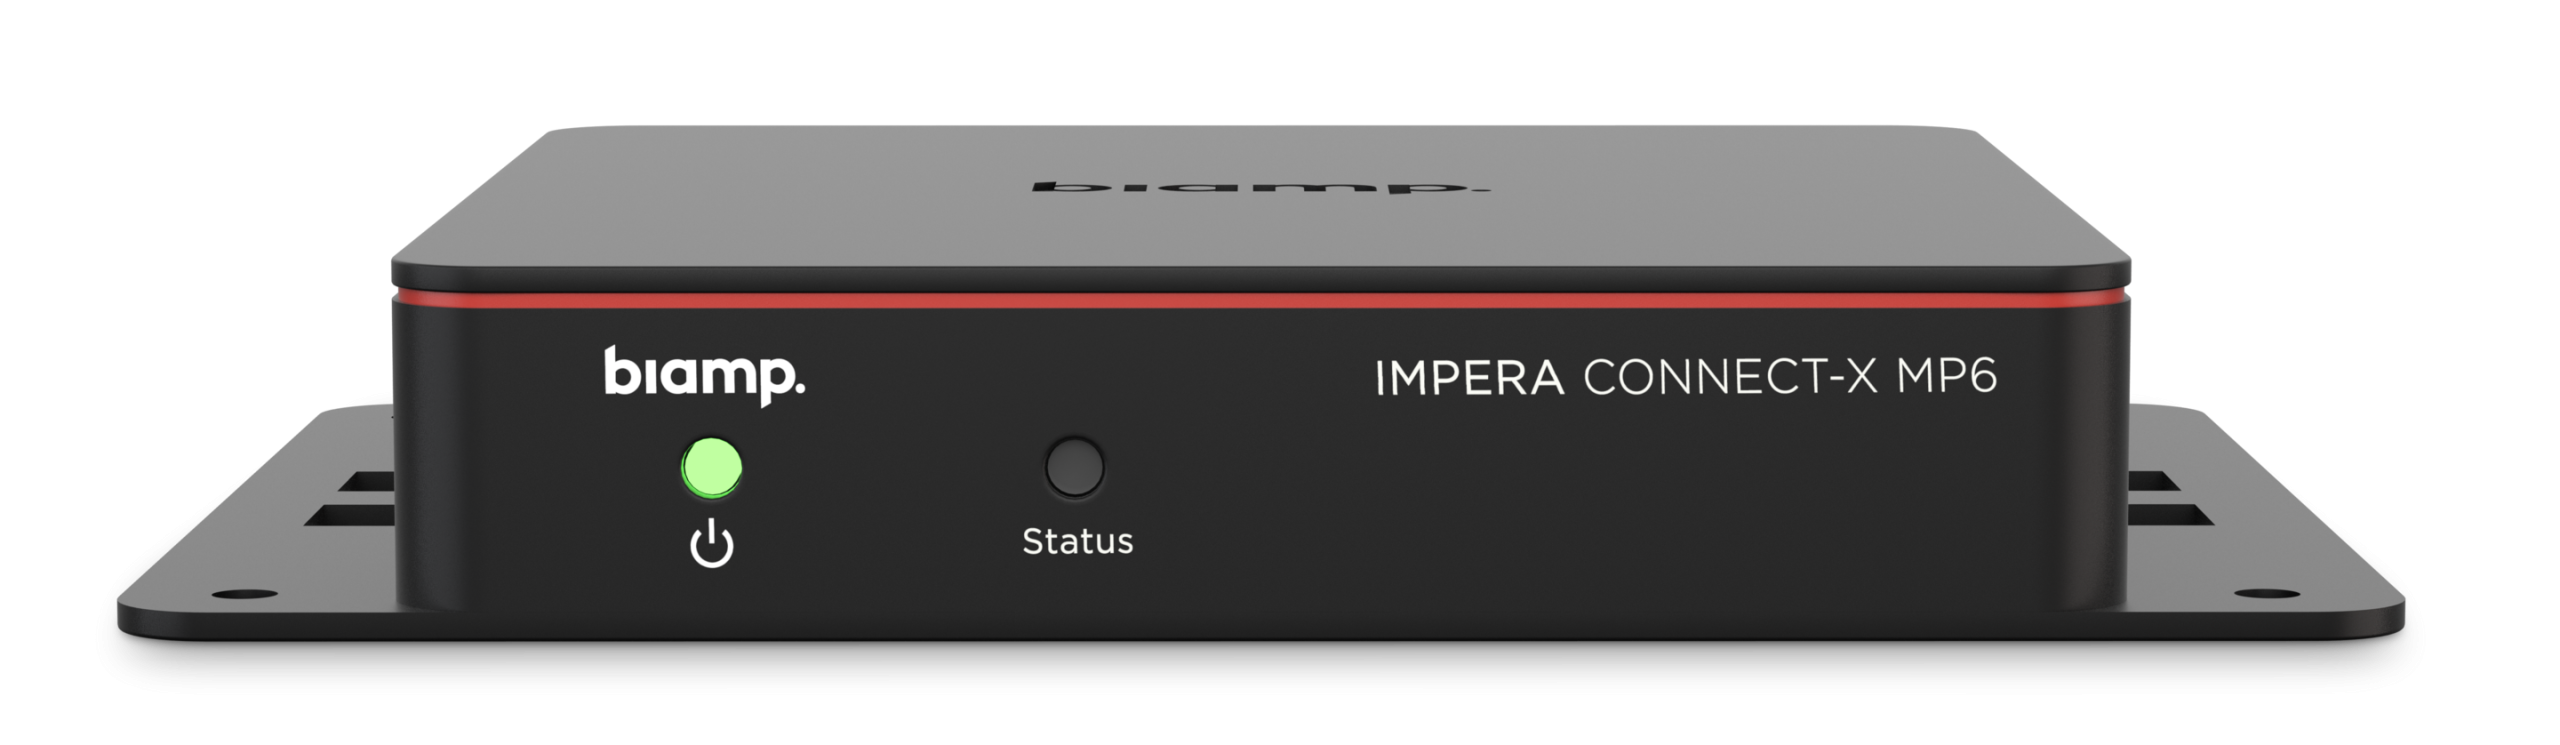
Task: Click the white biamp logo
Action: tap(704, 375)
